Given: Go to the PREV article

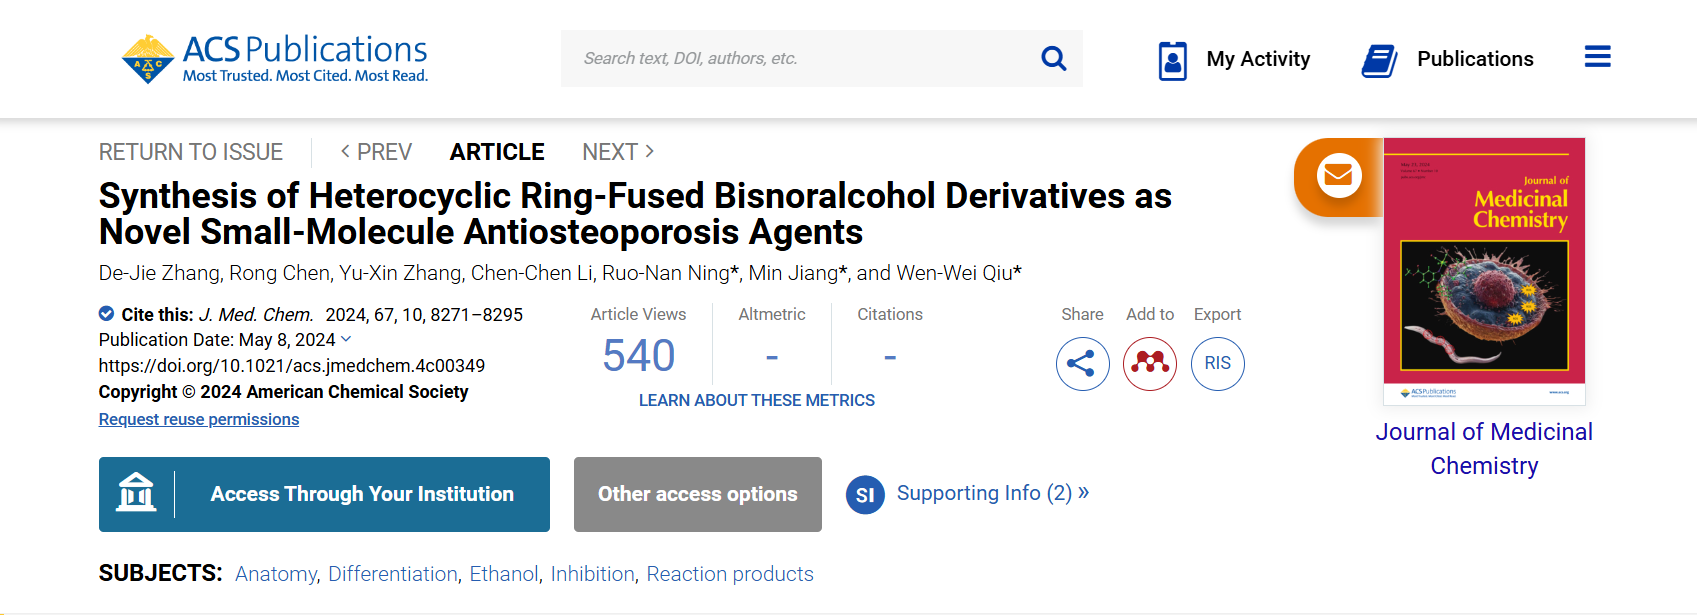Looking at the screenshot, I should [376, 152].
